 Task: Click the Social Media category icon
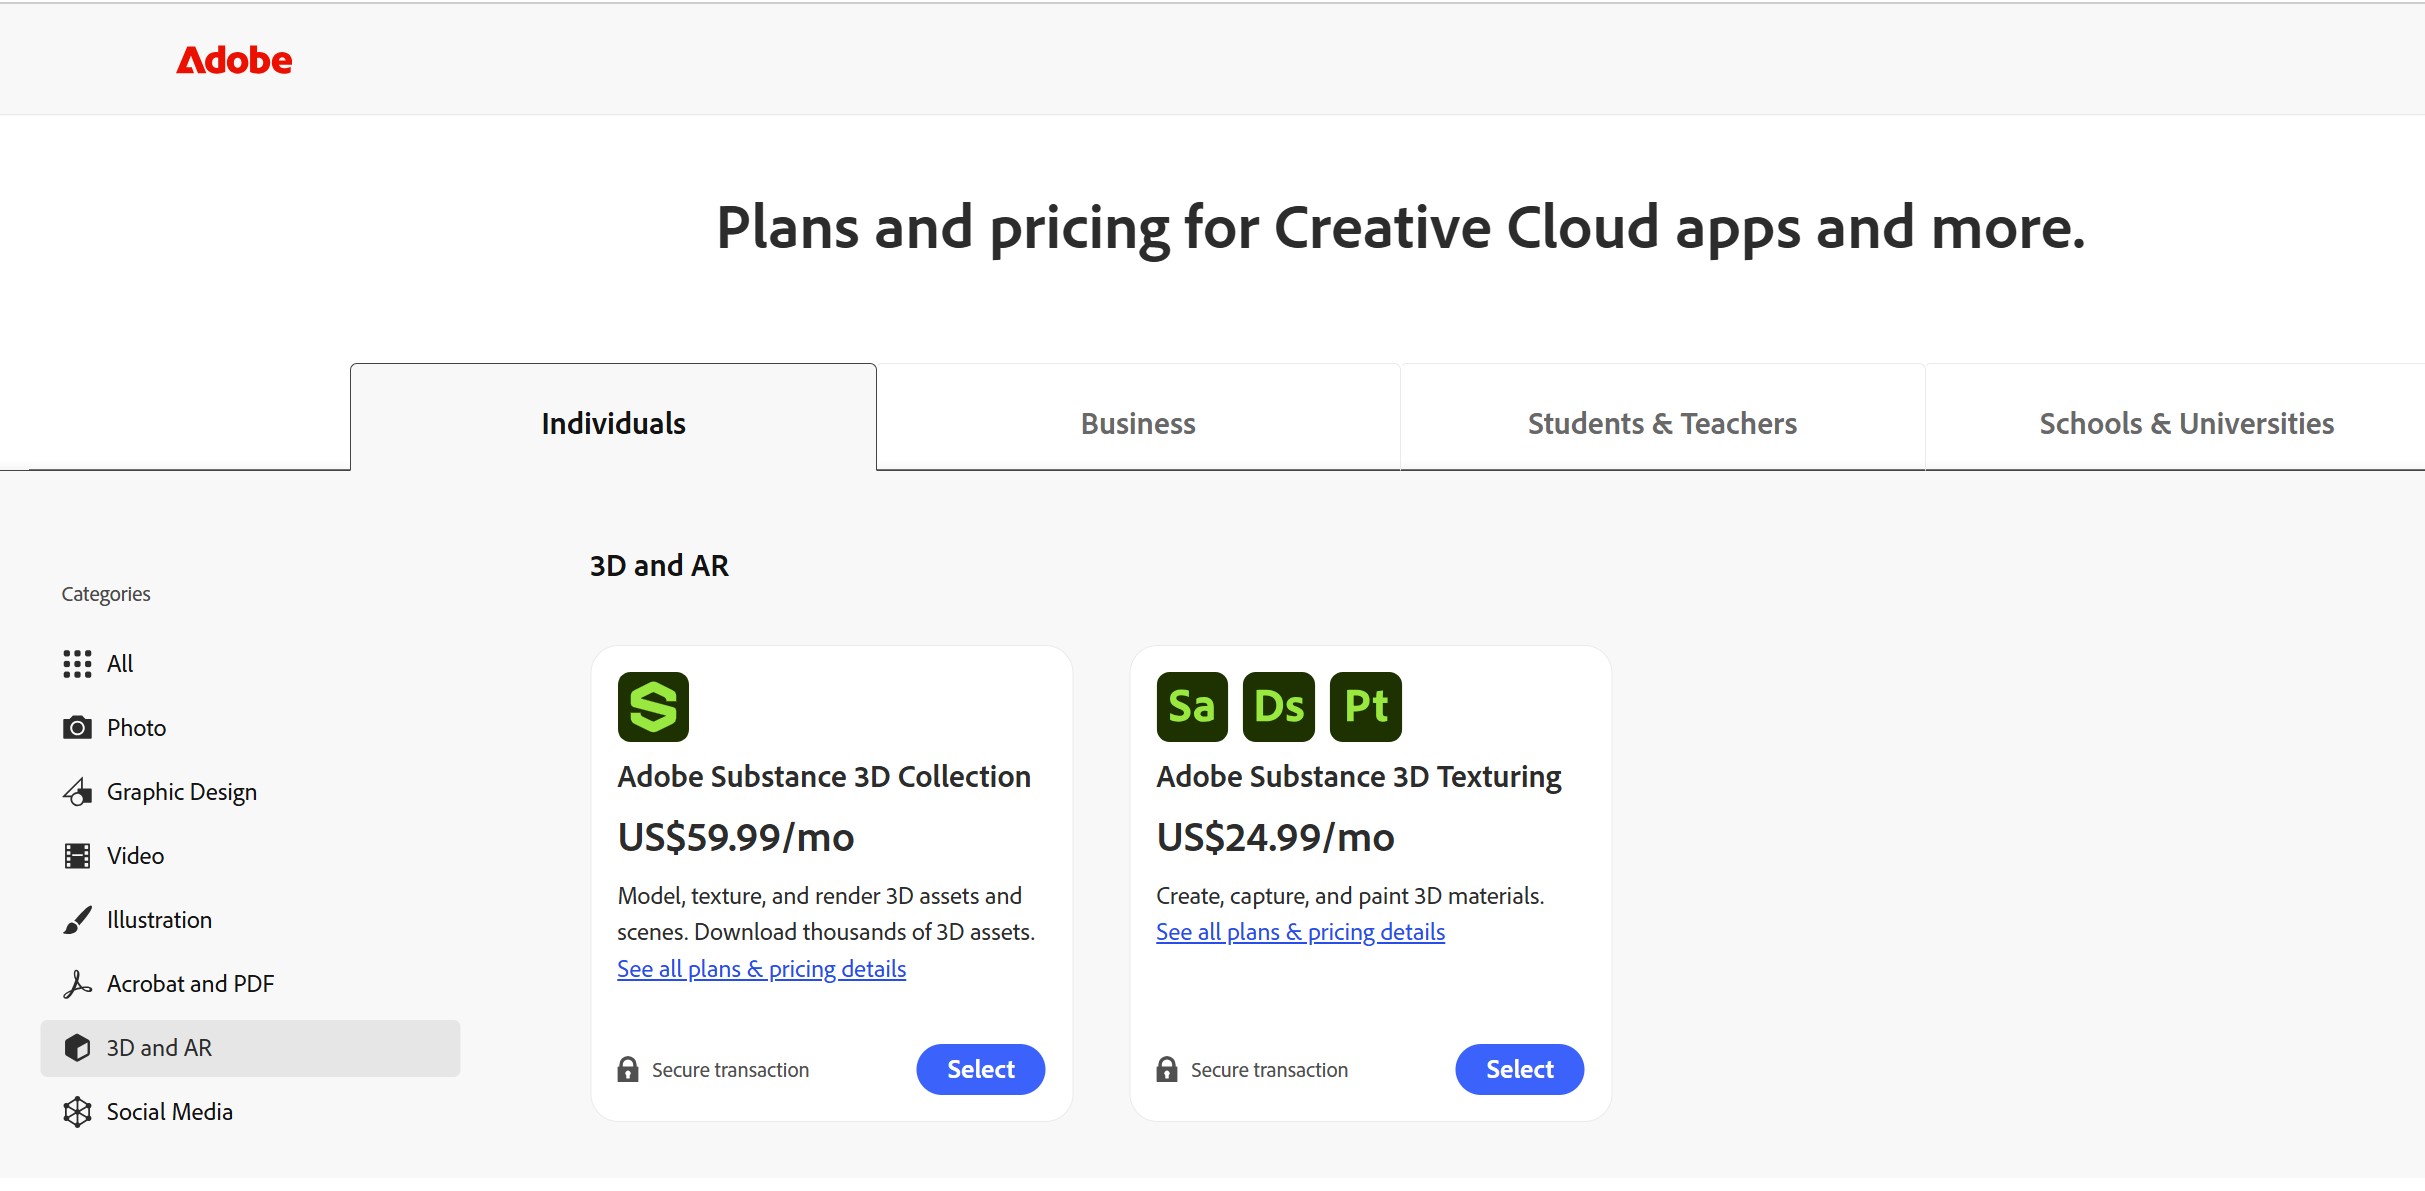(77, 1112)
